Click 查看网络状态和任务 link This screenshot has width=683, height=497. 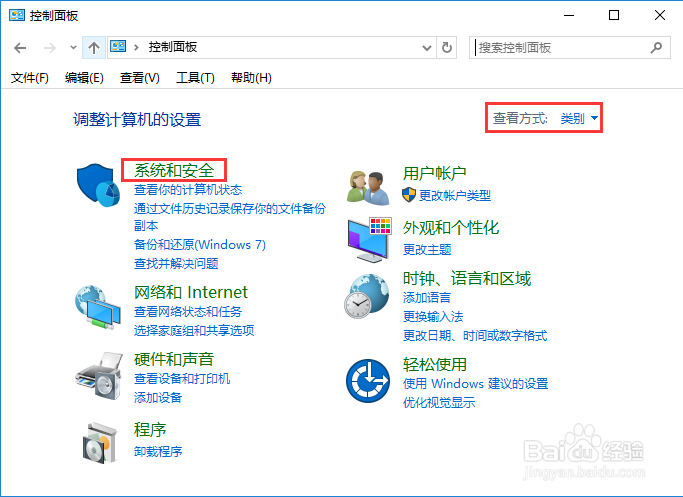click(x=188, y=311)
